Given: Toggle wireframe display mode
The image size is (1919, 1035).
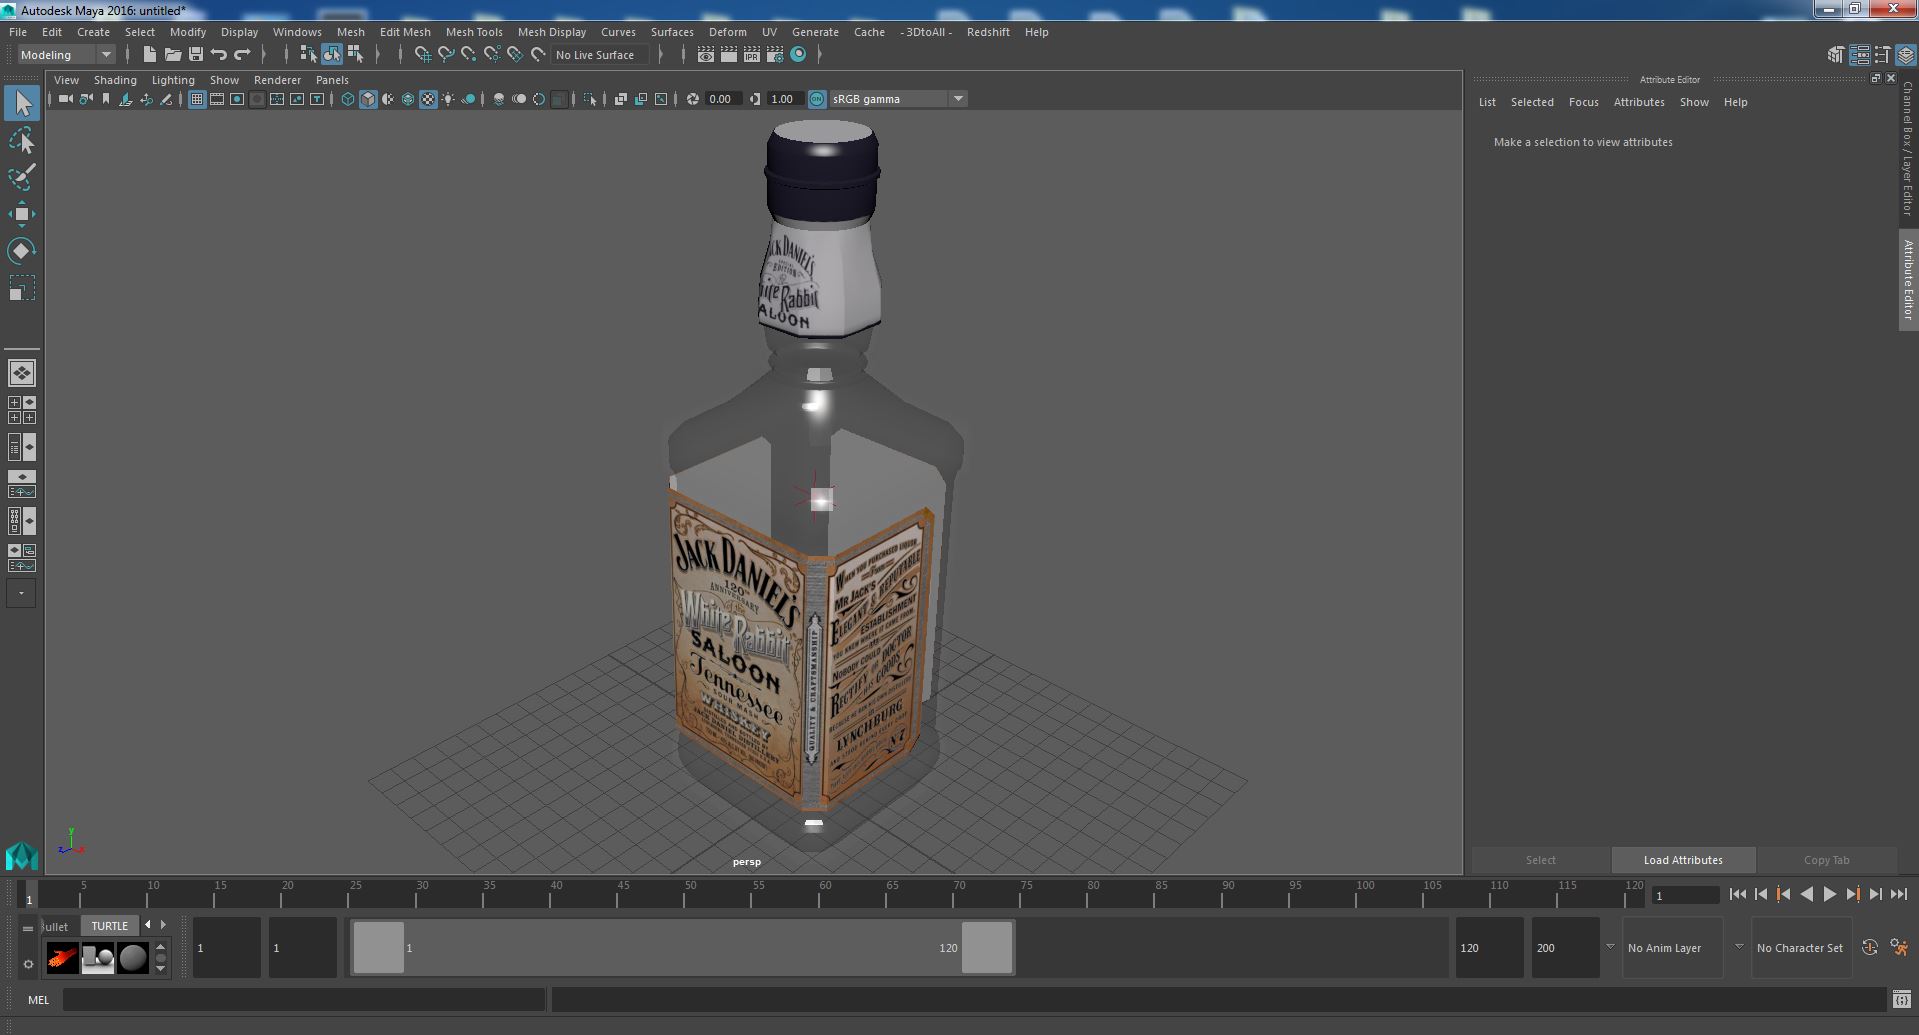Looking at the screenshot, I should 348,99.
